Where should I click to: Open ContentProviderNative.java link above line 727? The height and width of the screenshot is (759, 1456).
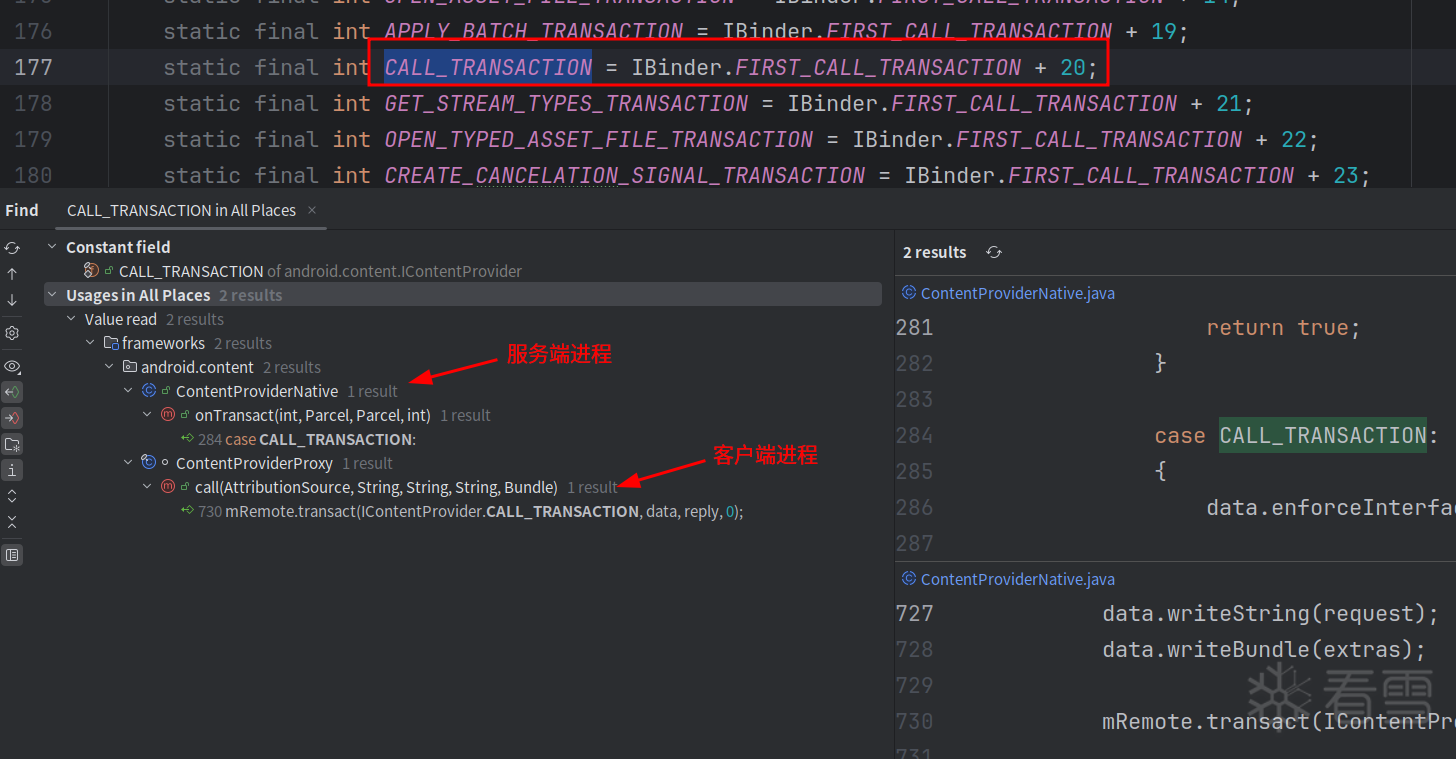click(1017, 580)
